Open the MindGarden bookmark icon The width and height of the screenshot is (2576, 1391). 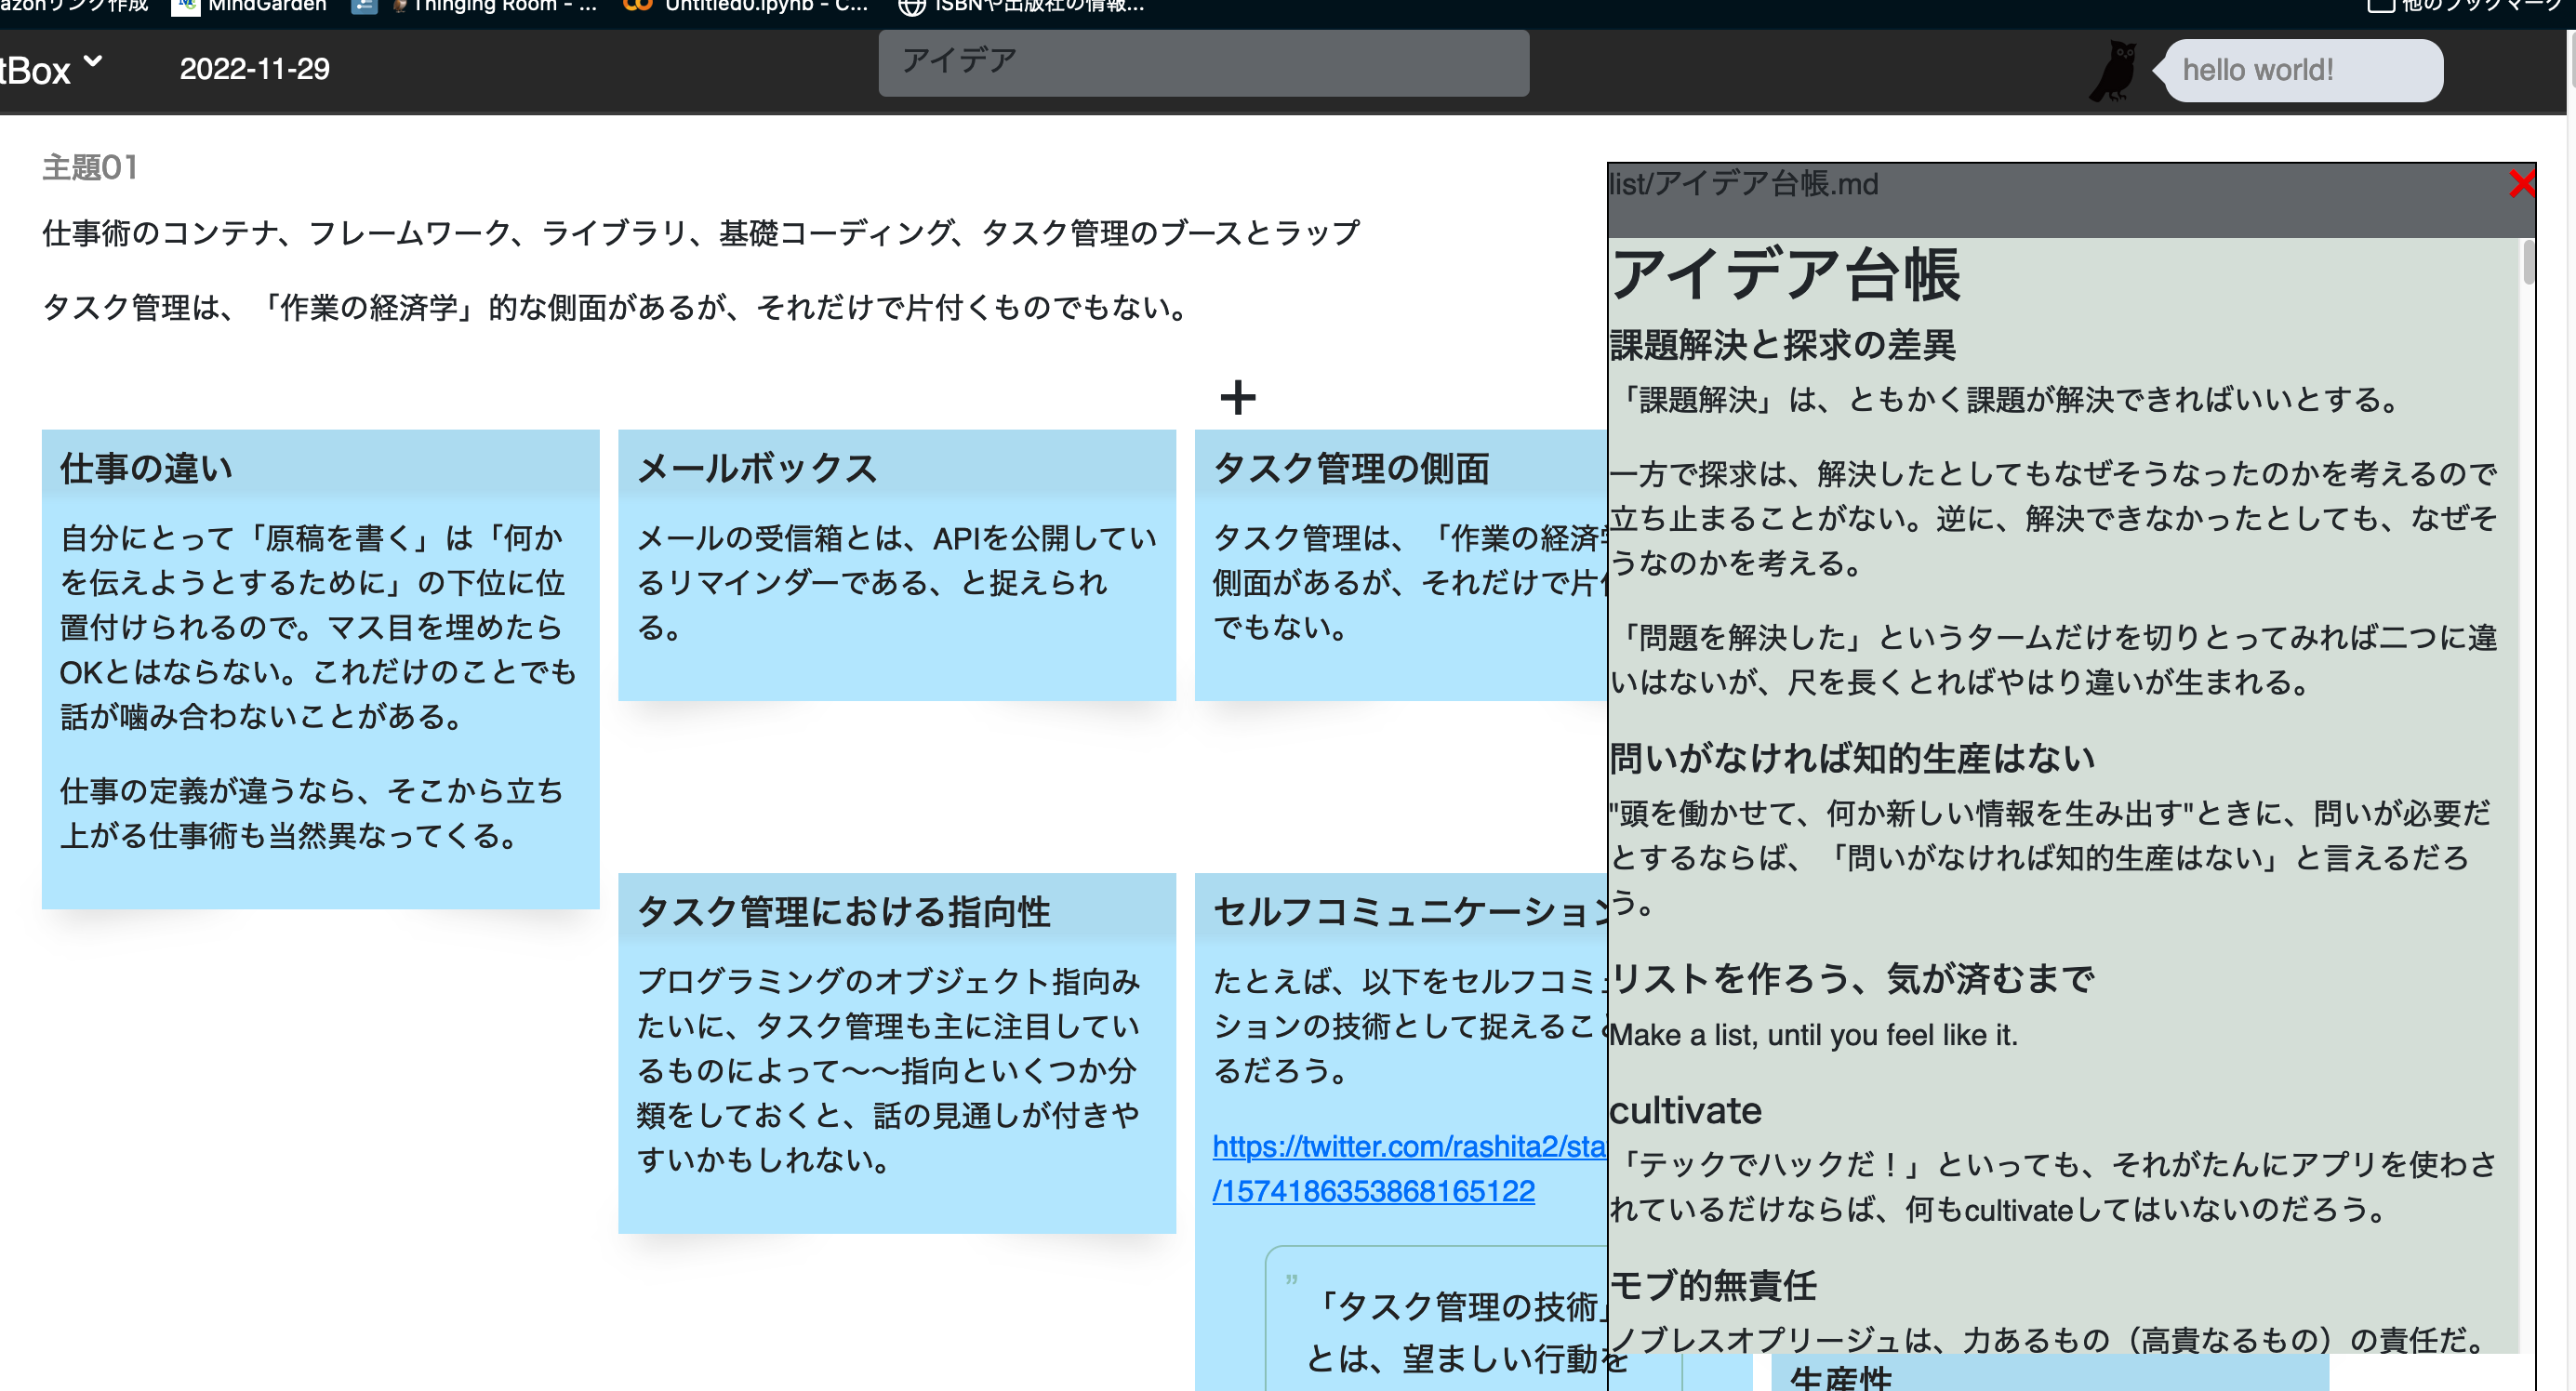(185, 6)
